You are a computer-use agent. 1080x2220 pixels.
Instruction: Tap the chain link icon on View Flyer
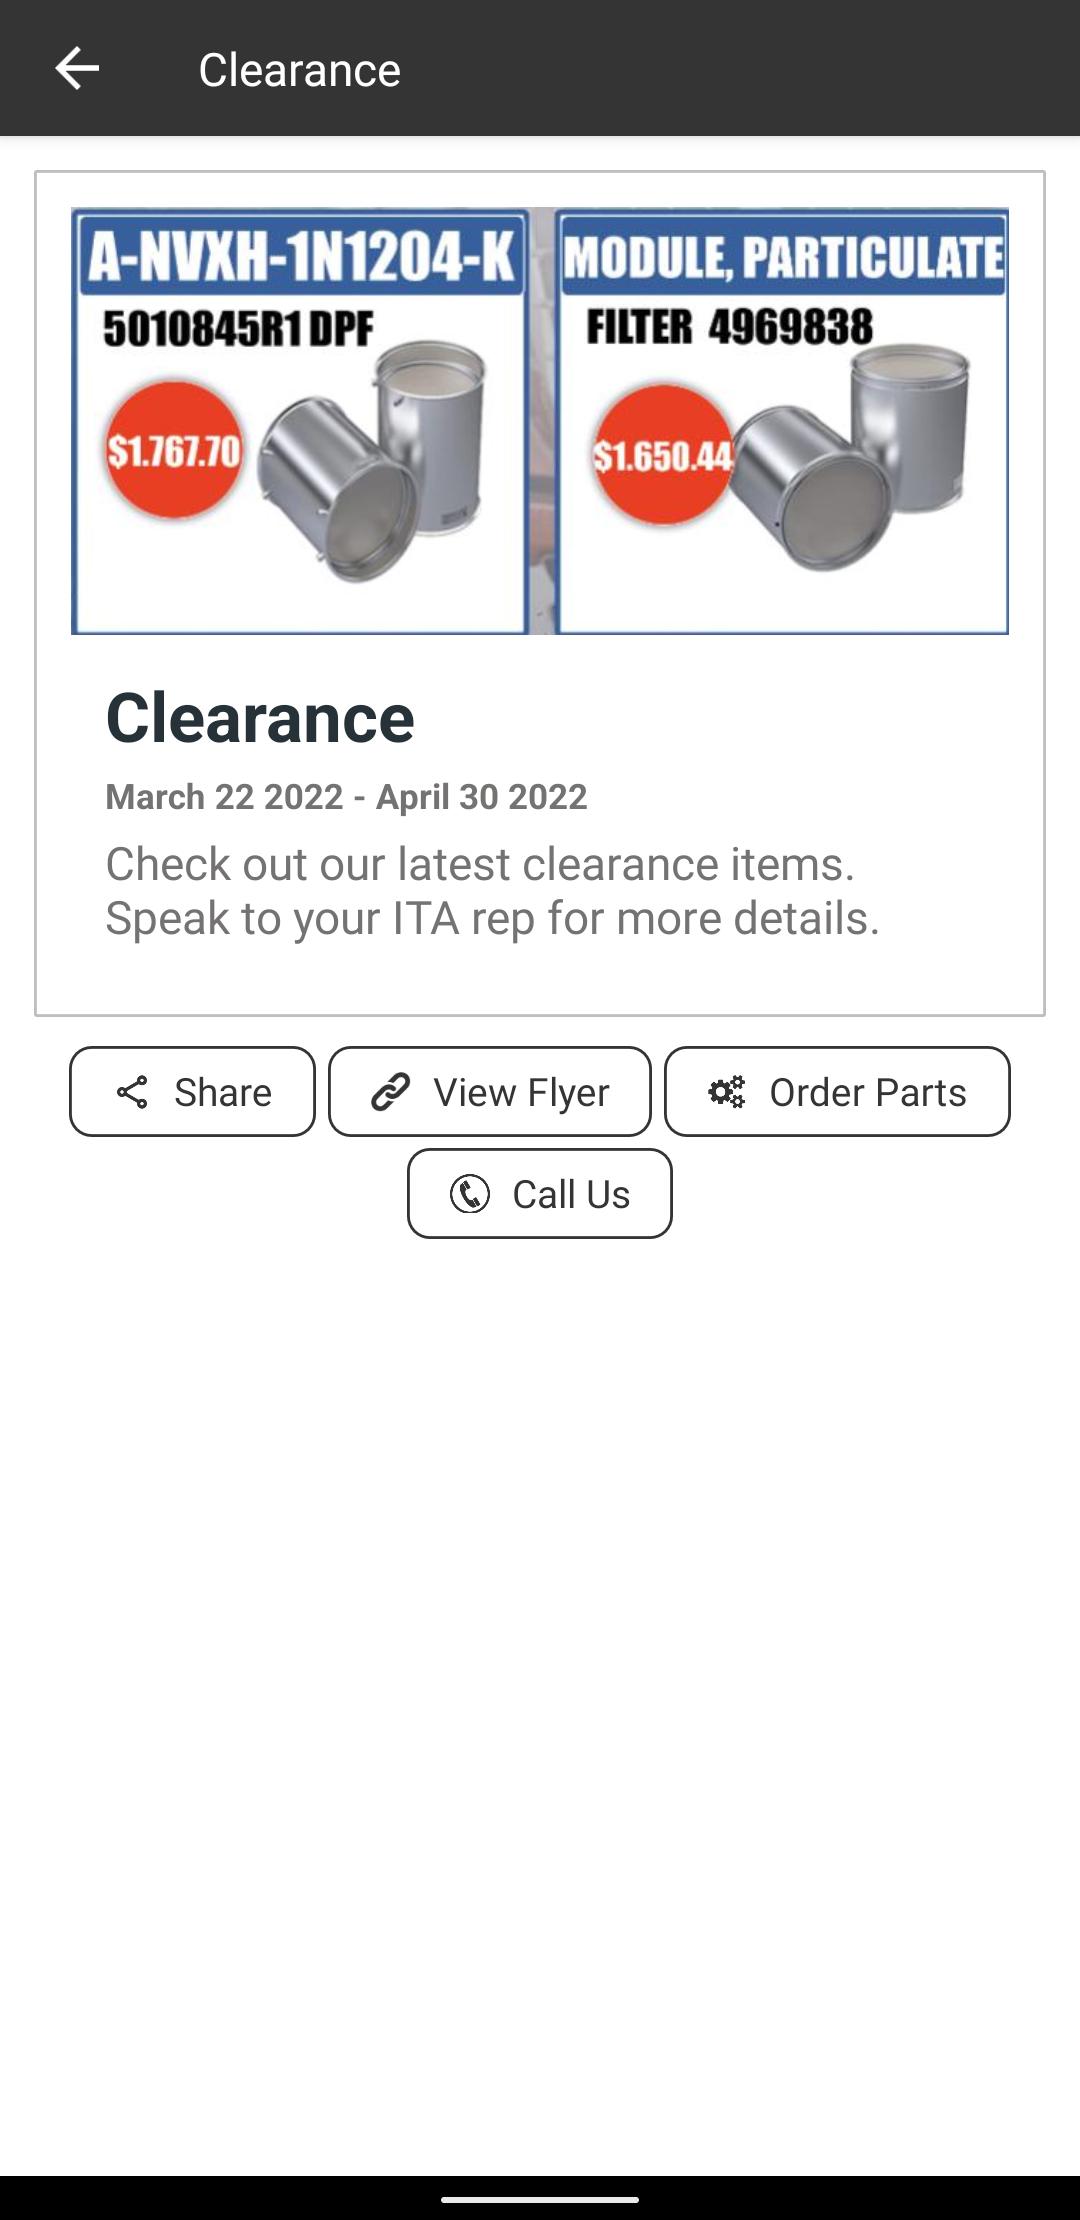point(390,1092)
